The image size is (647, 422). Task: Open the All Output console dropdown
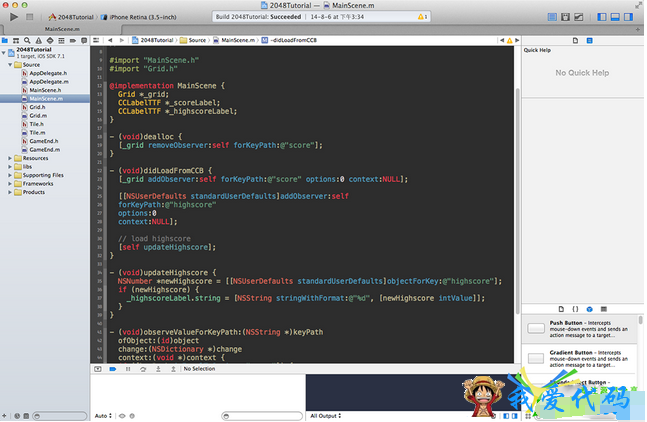point(326,416)
